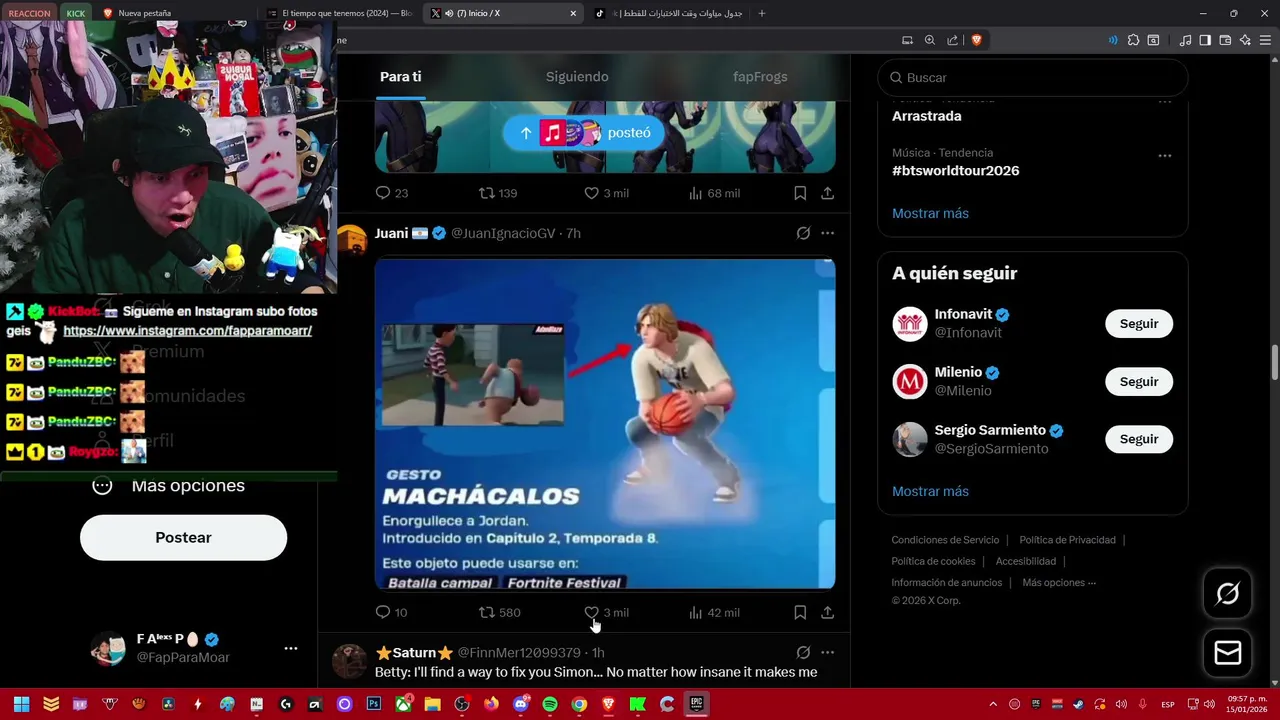Image resolution: width=1280 pixels, height=720 pixels.
Task: Open the messages floating button
Action: tap(1227, 653)
